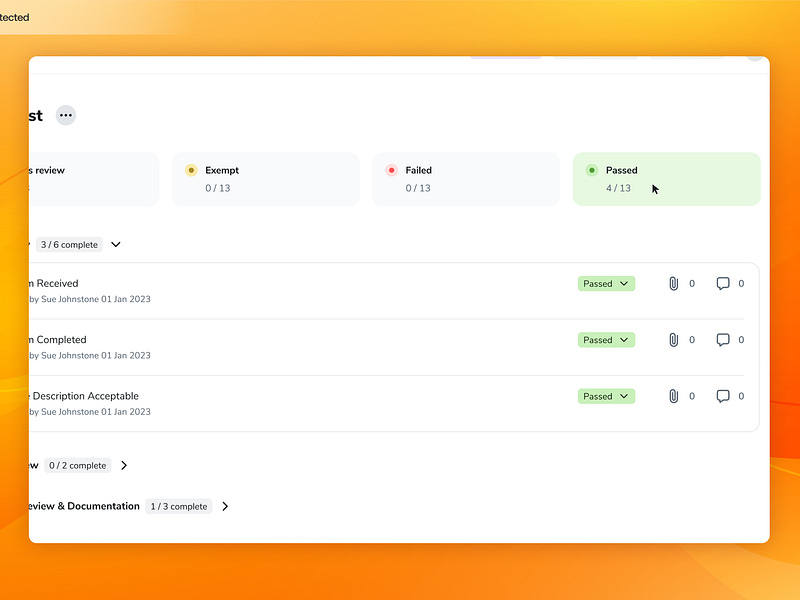The image size is (800, 600).
Task: Open Passed dropdown on the Received row
Action: [606, 284]
